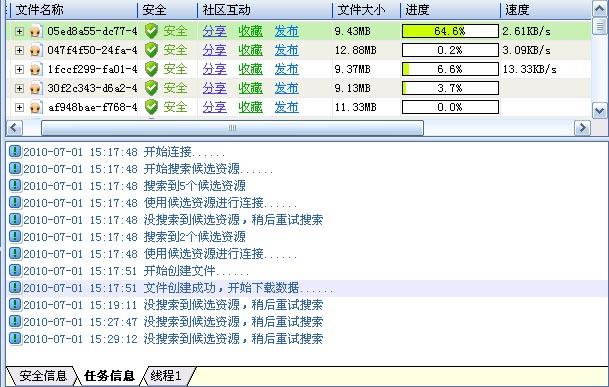Click 分享 link for 1fccf299-fa01-4
609x387 pixels.
[x=214, y=69]
